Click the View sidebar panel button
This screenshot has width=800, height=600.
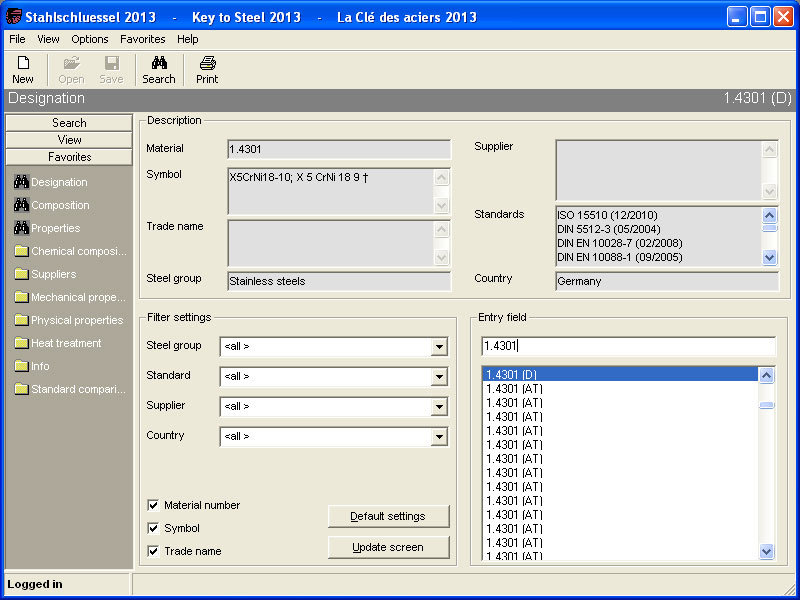69,140
